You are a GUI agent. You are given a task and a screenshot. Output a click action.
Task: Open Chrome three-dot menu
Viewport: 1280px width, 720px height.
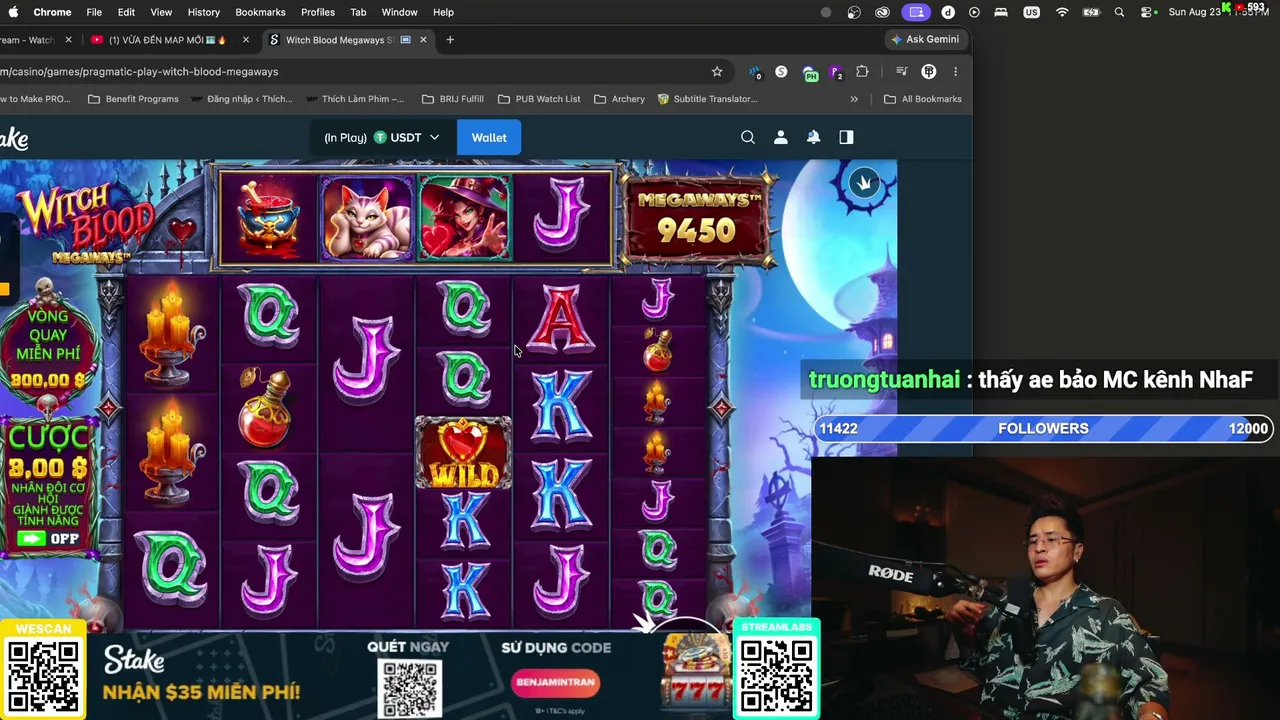(955, 72)
